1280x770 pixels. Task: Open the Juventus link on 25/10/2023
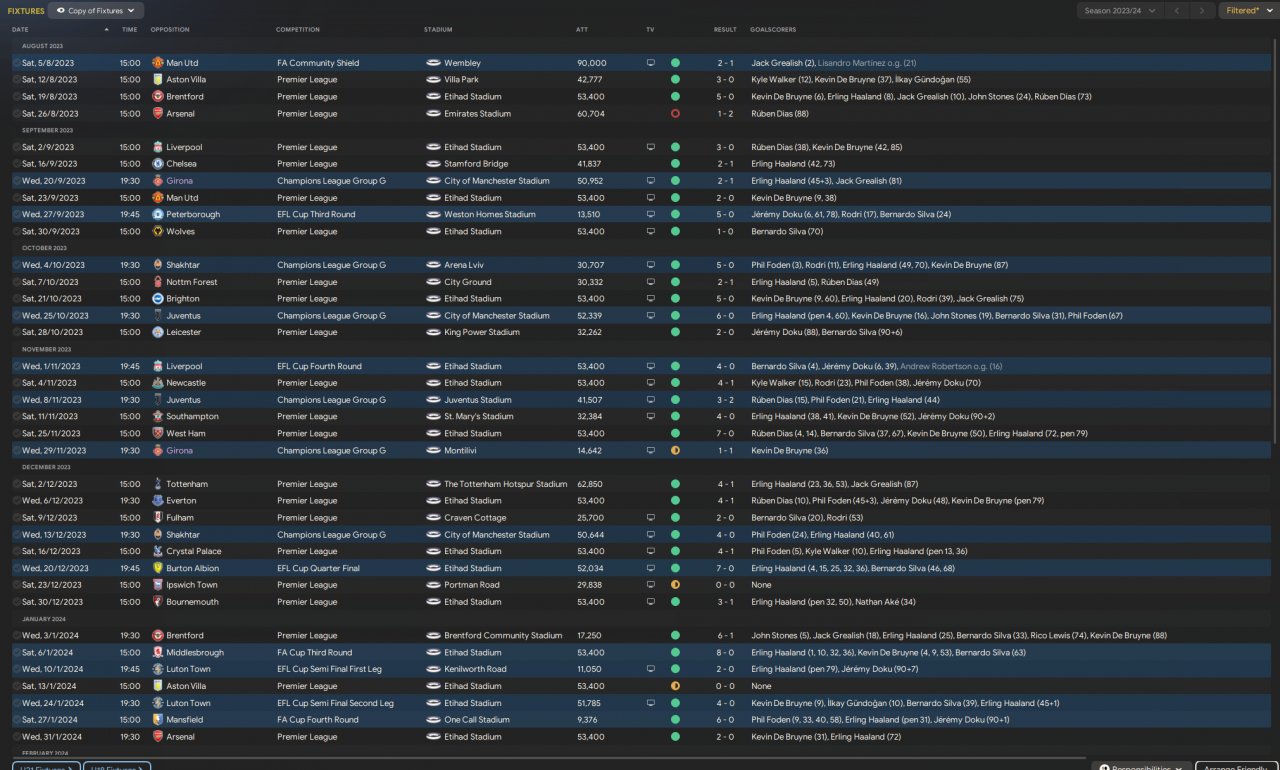click(x=183, y=315)
